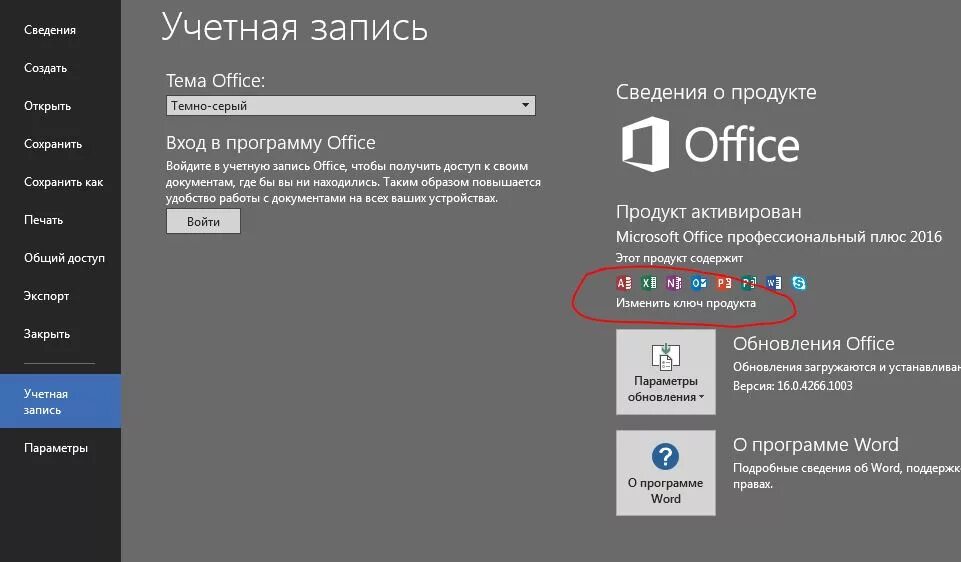
Task: Click the version text 16.0.4266.1003
Action: point(815,385)
